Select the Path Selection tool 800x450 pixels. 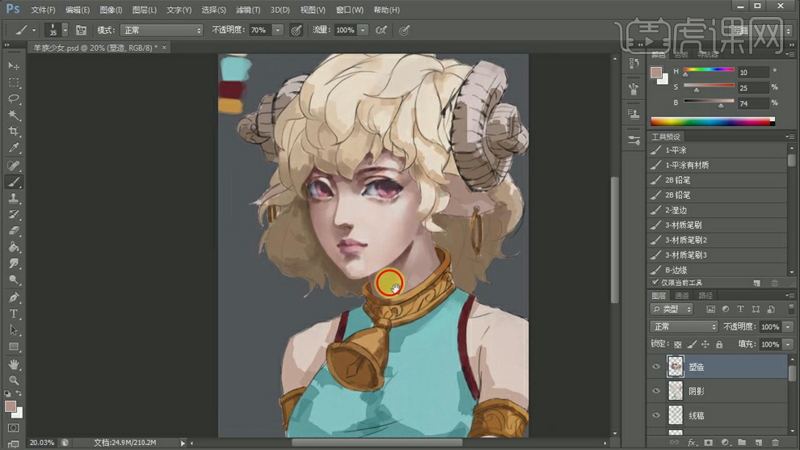click(14, 330)
